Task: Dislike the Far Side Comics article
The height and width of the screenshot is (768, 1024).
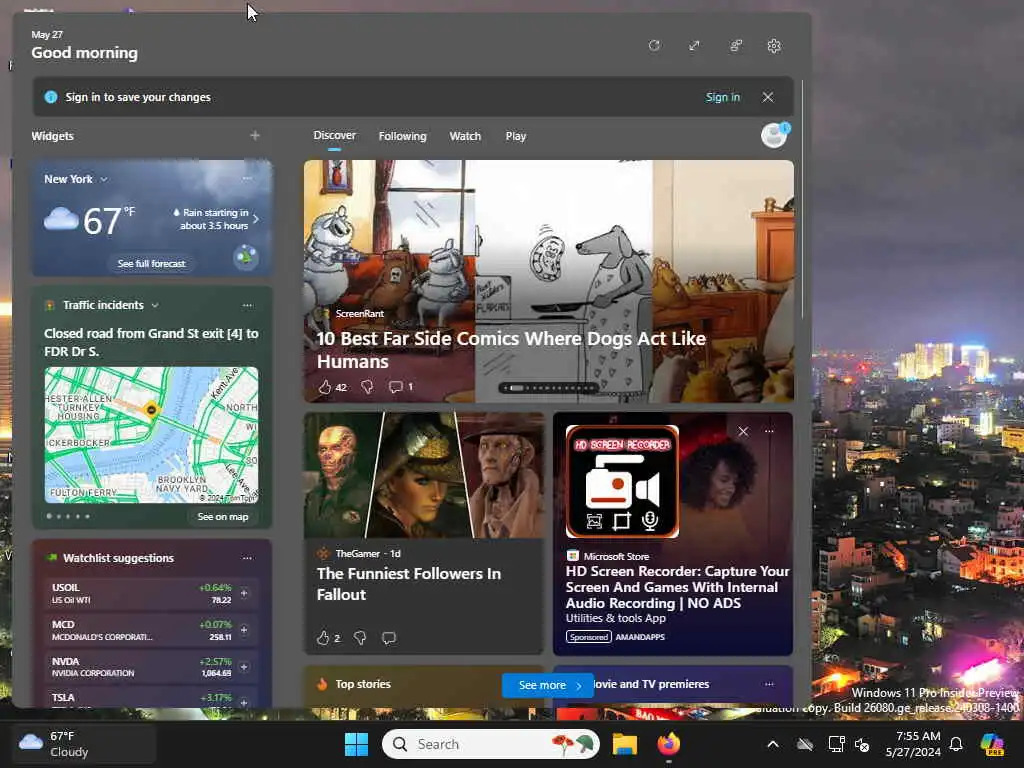Action: coord(367,387)
